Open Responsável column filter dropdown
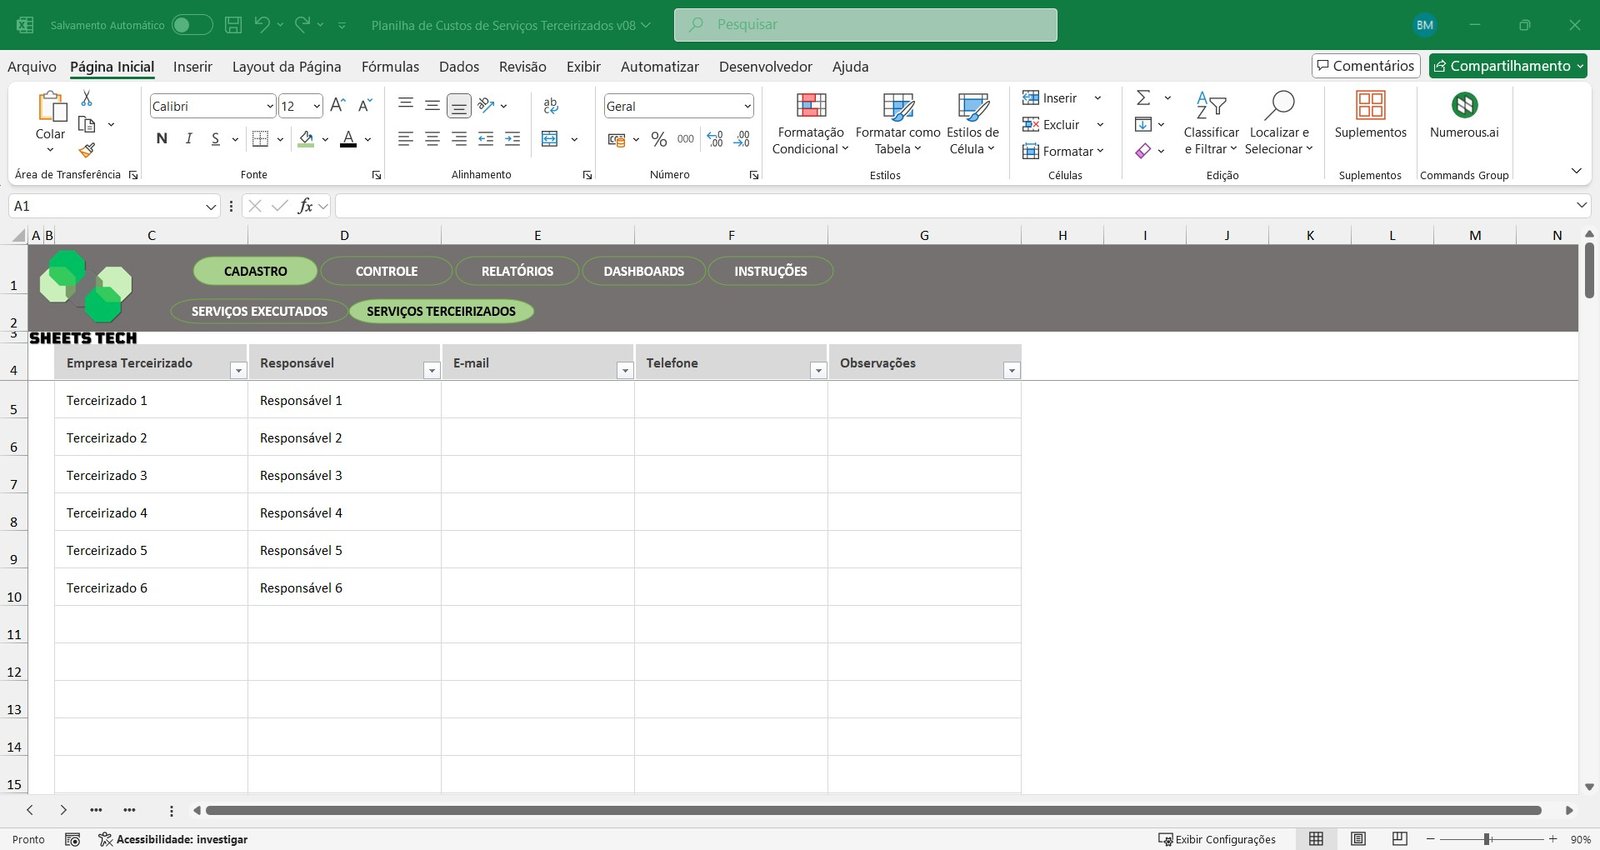The image size is (1600, 850). pyautogui.click(x=432, y=371)
